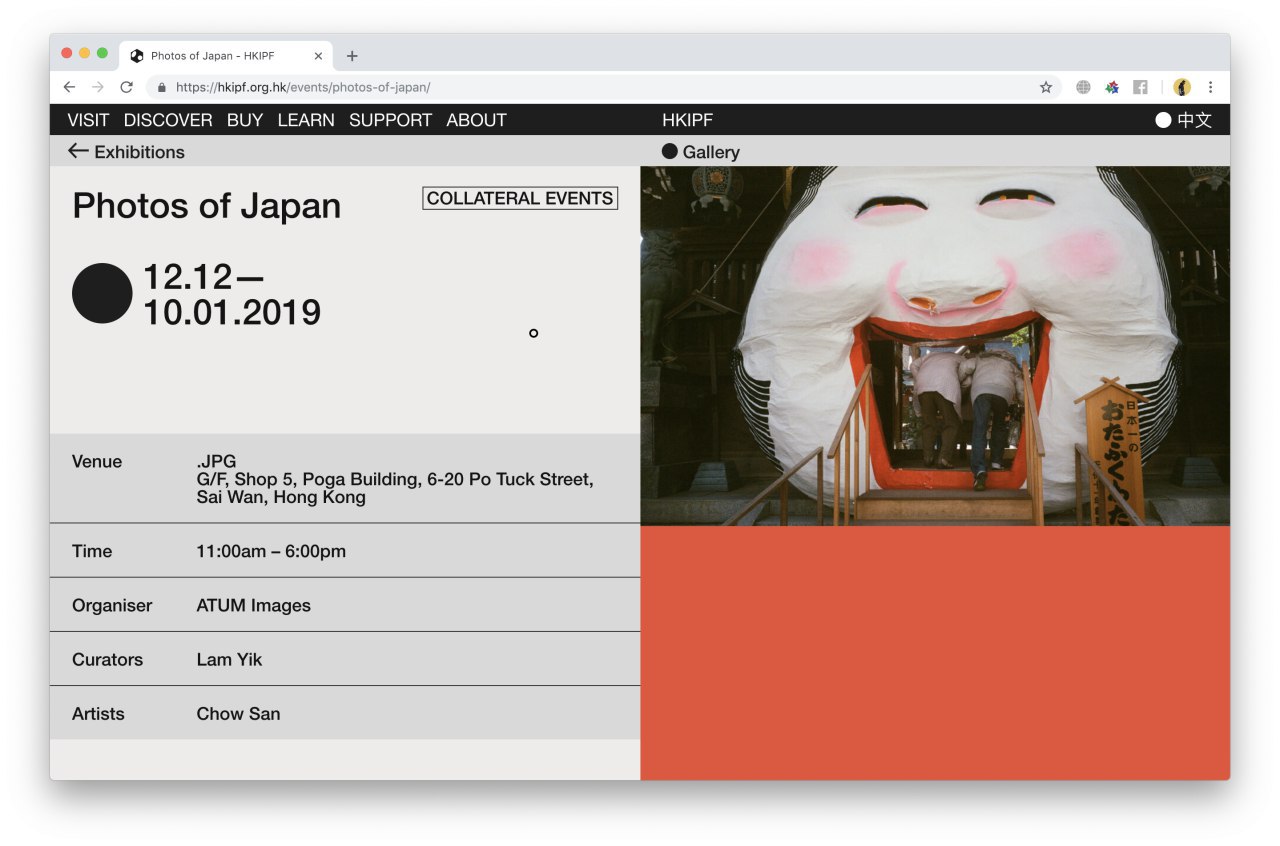Click the padlock site info icon

tap(161, 87)
